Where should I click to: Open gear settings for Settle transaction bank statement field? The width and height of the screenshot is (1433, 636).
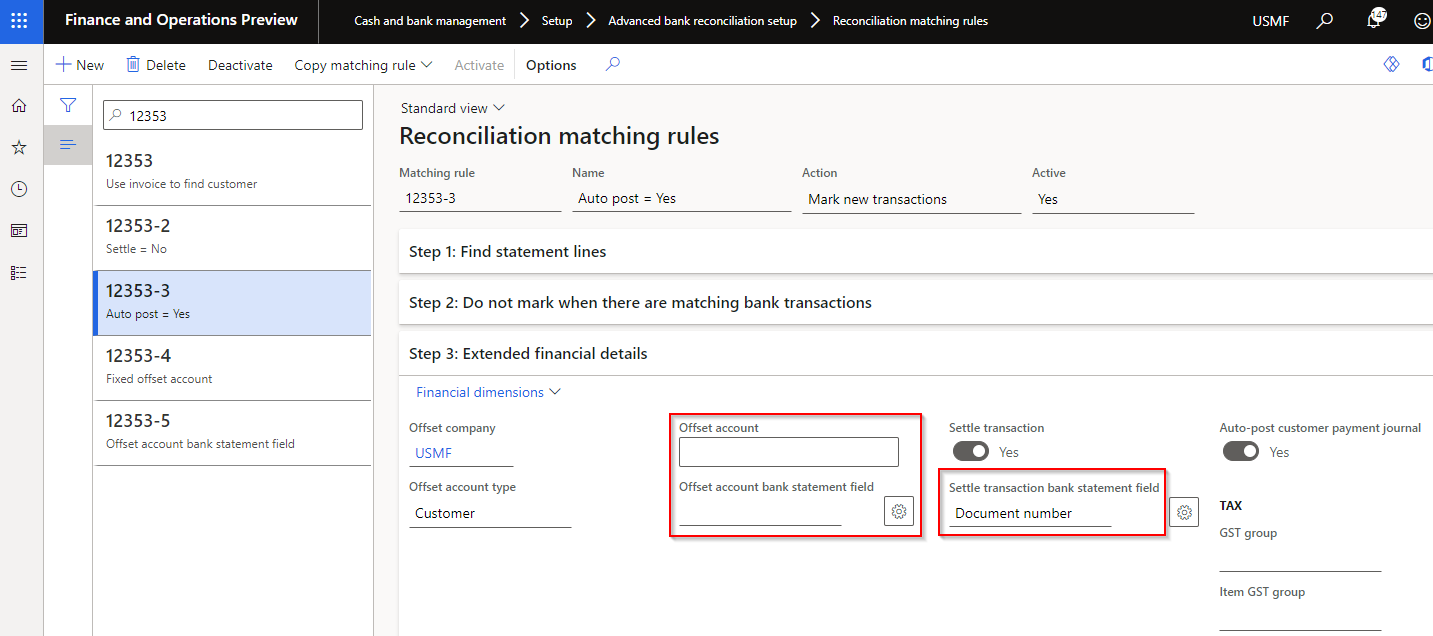click(1184, 511)
